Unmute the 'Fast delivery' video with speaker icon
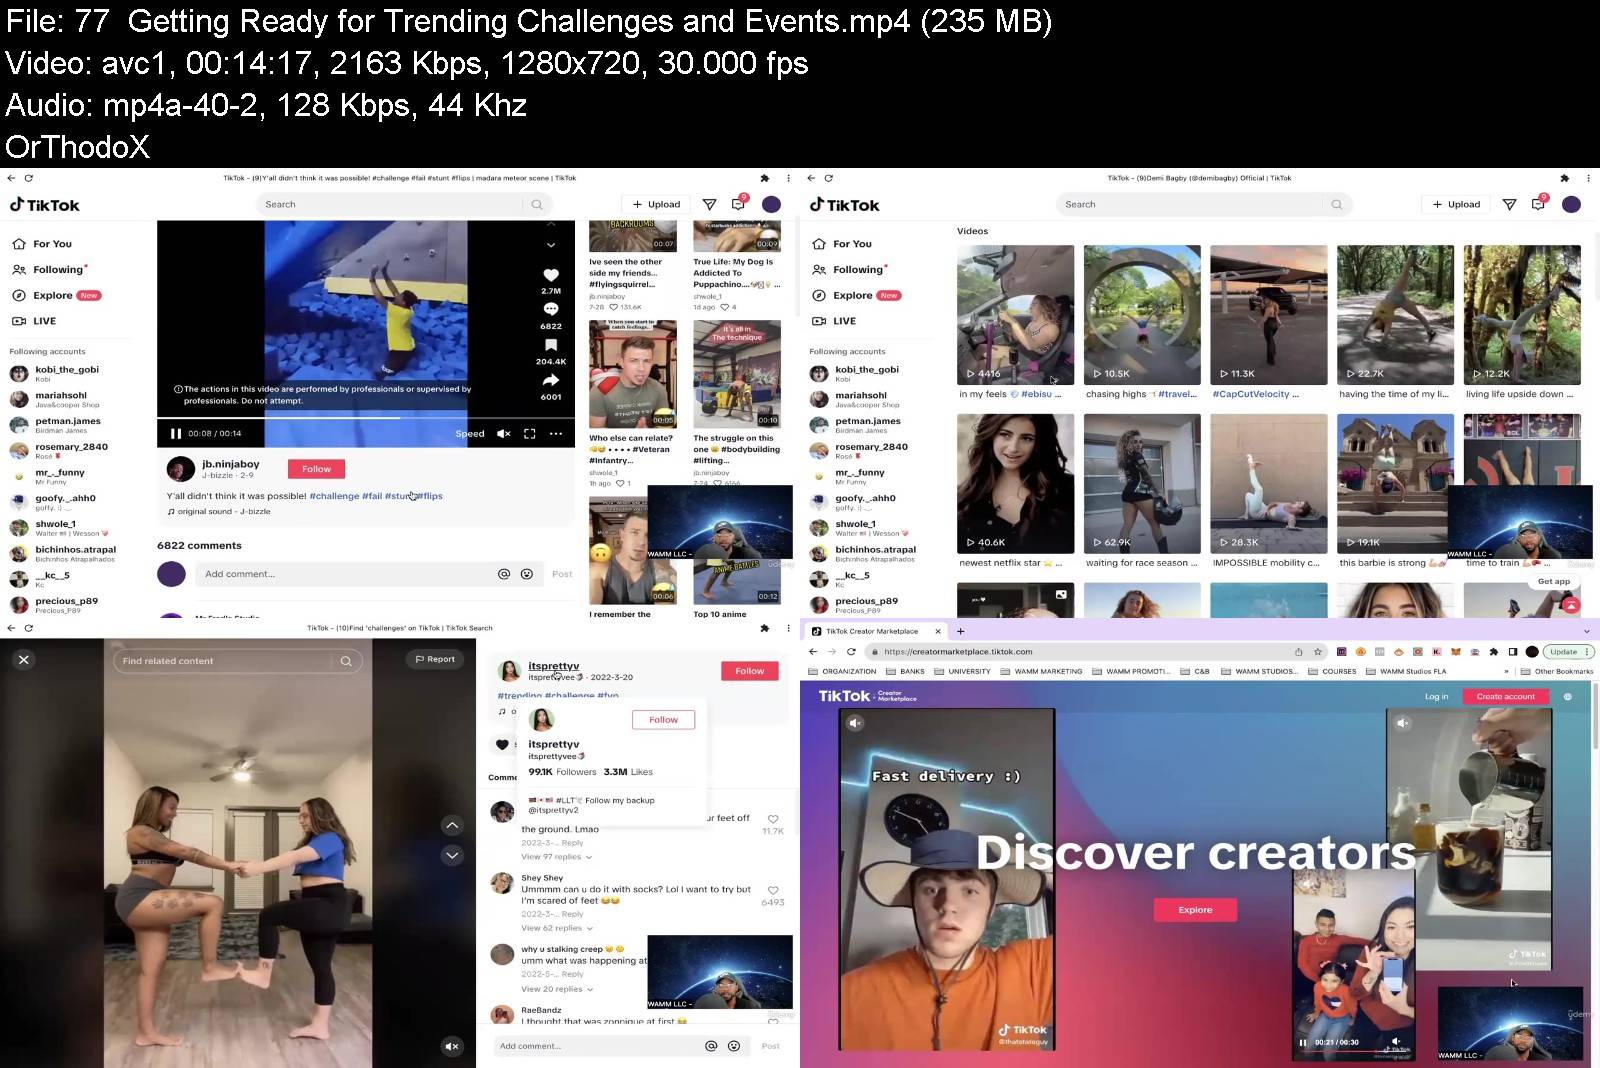 point(855,722)
